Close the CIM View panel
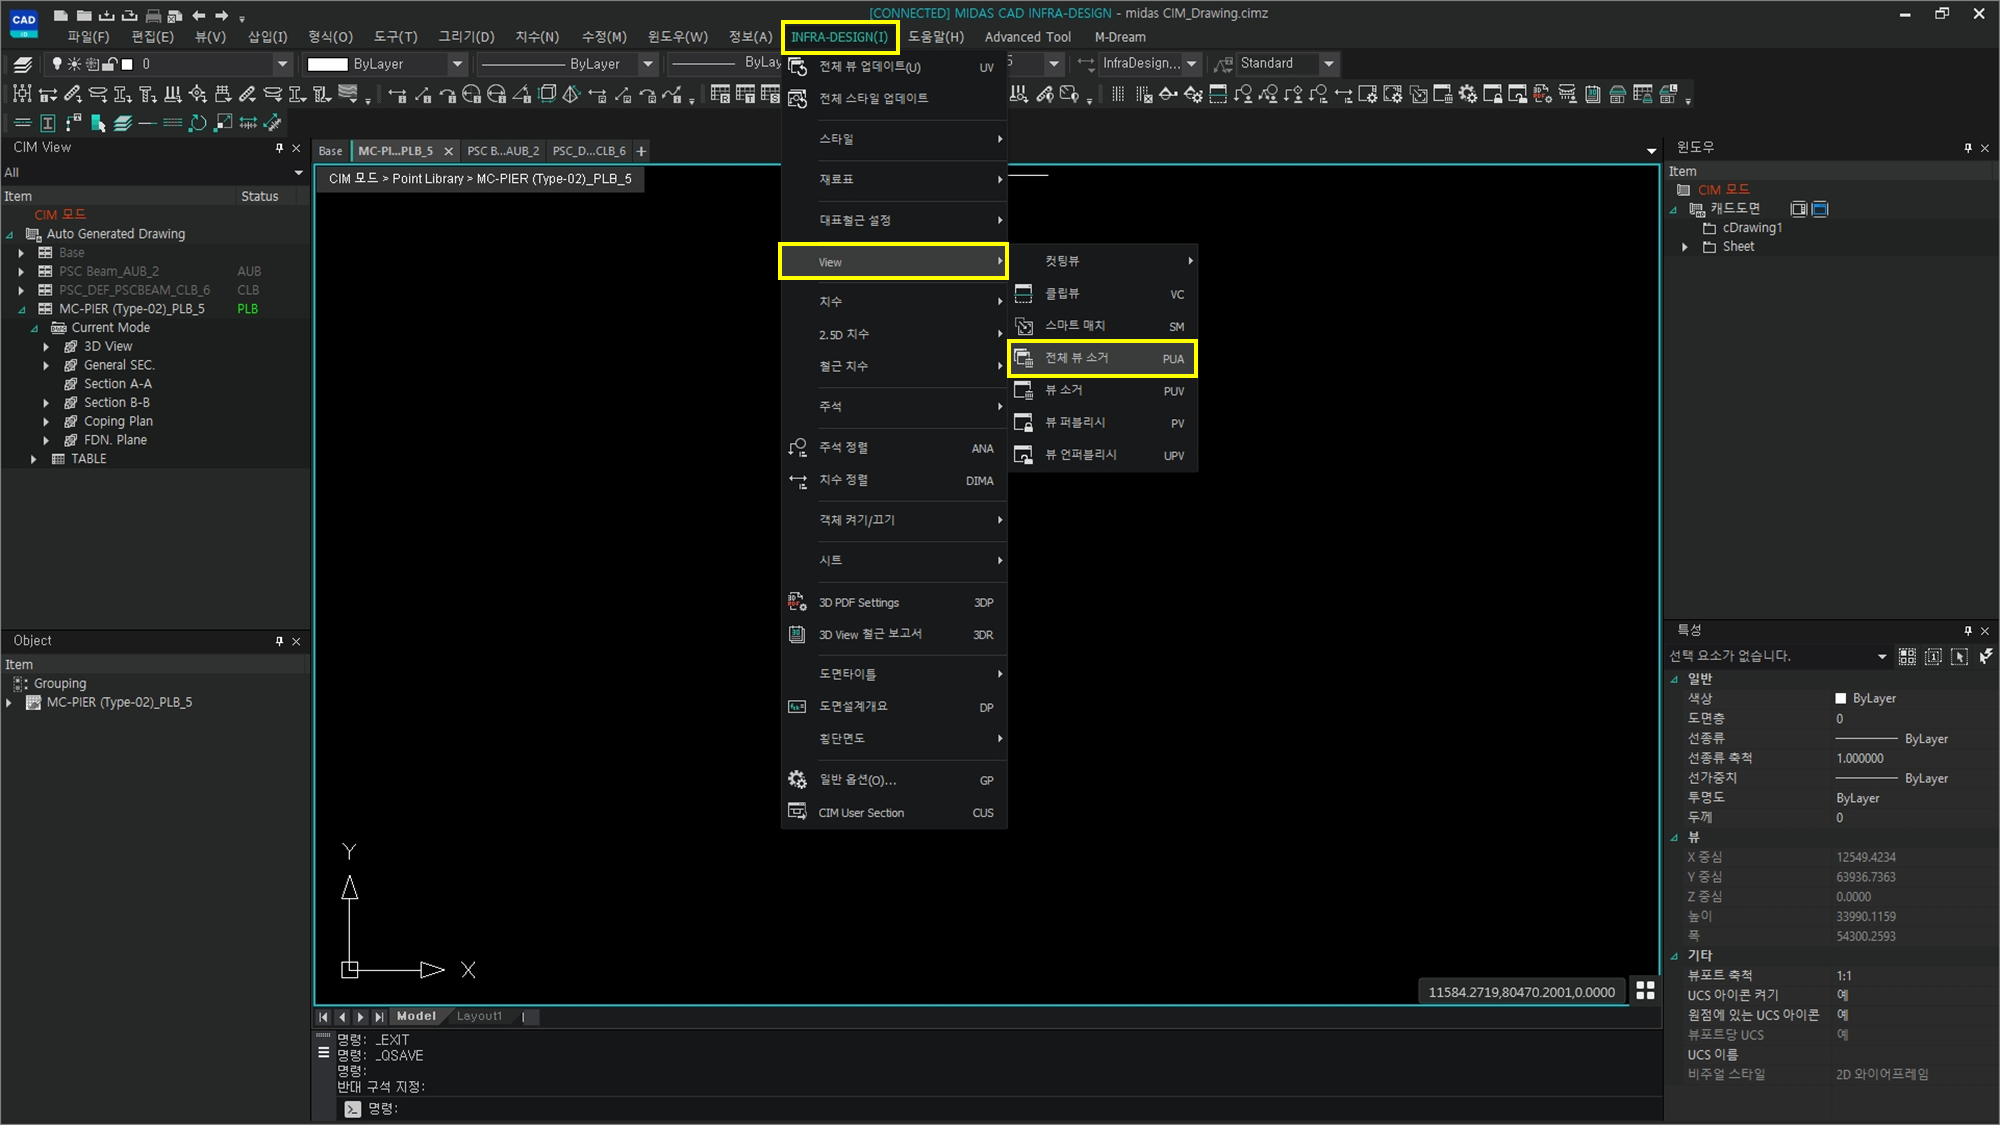The image size is (2000, 1125). (x=296, y=148)
